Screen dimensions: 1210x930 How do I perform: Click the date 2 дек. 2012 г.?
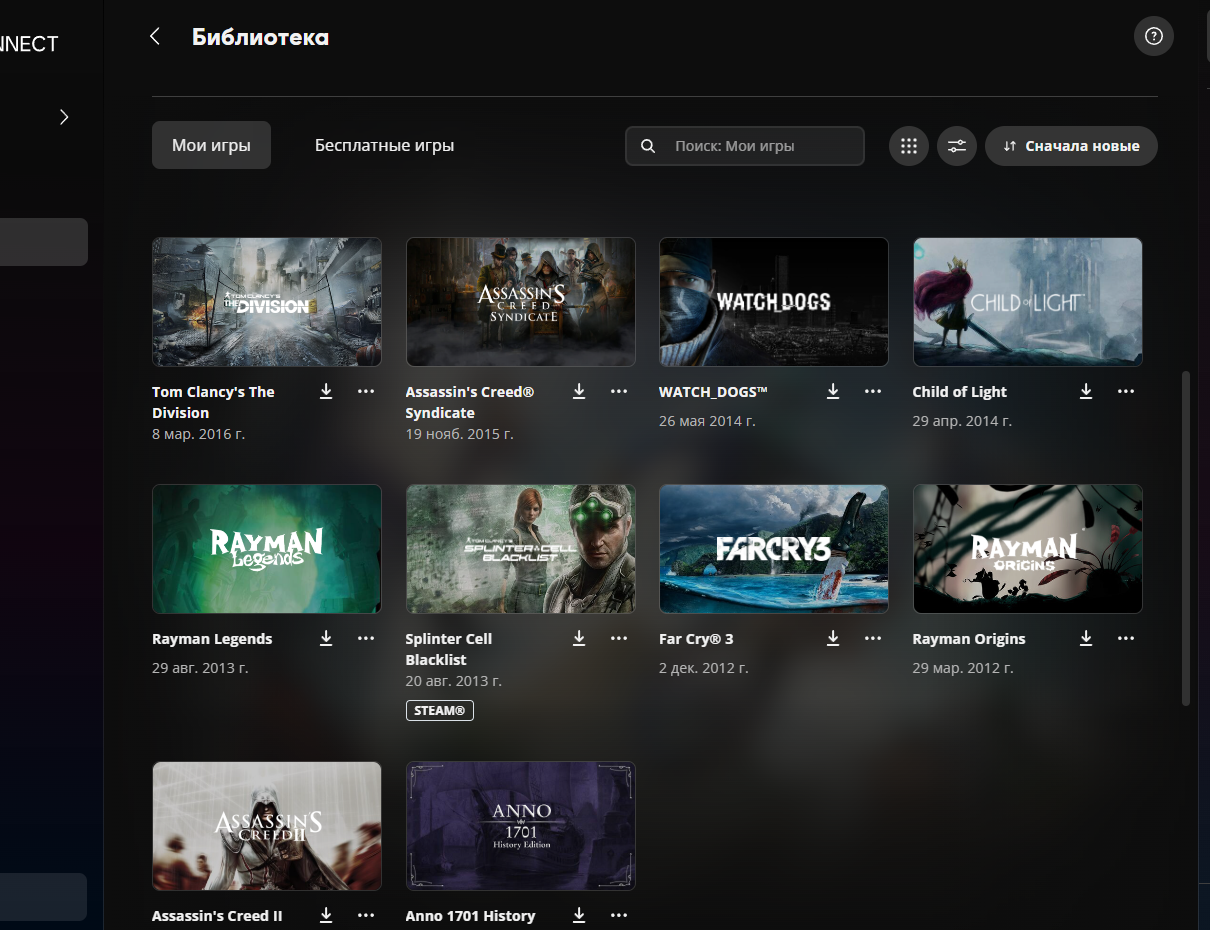[703, 668]
